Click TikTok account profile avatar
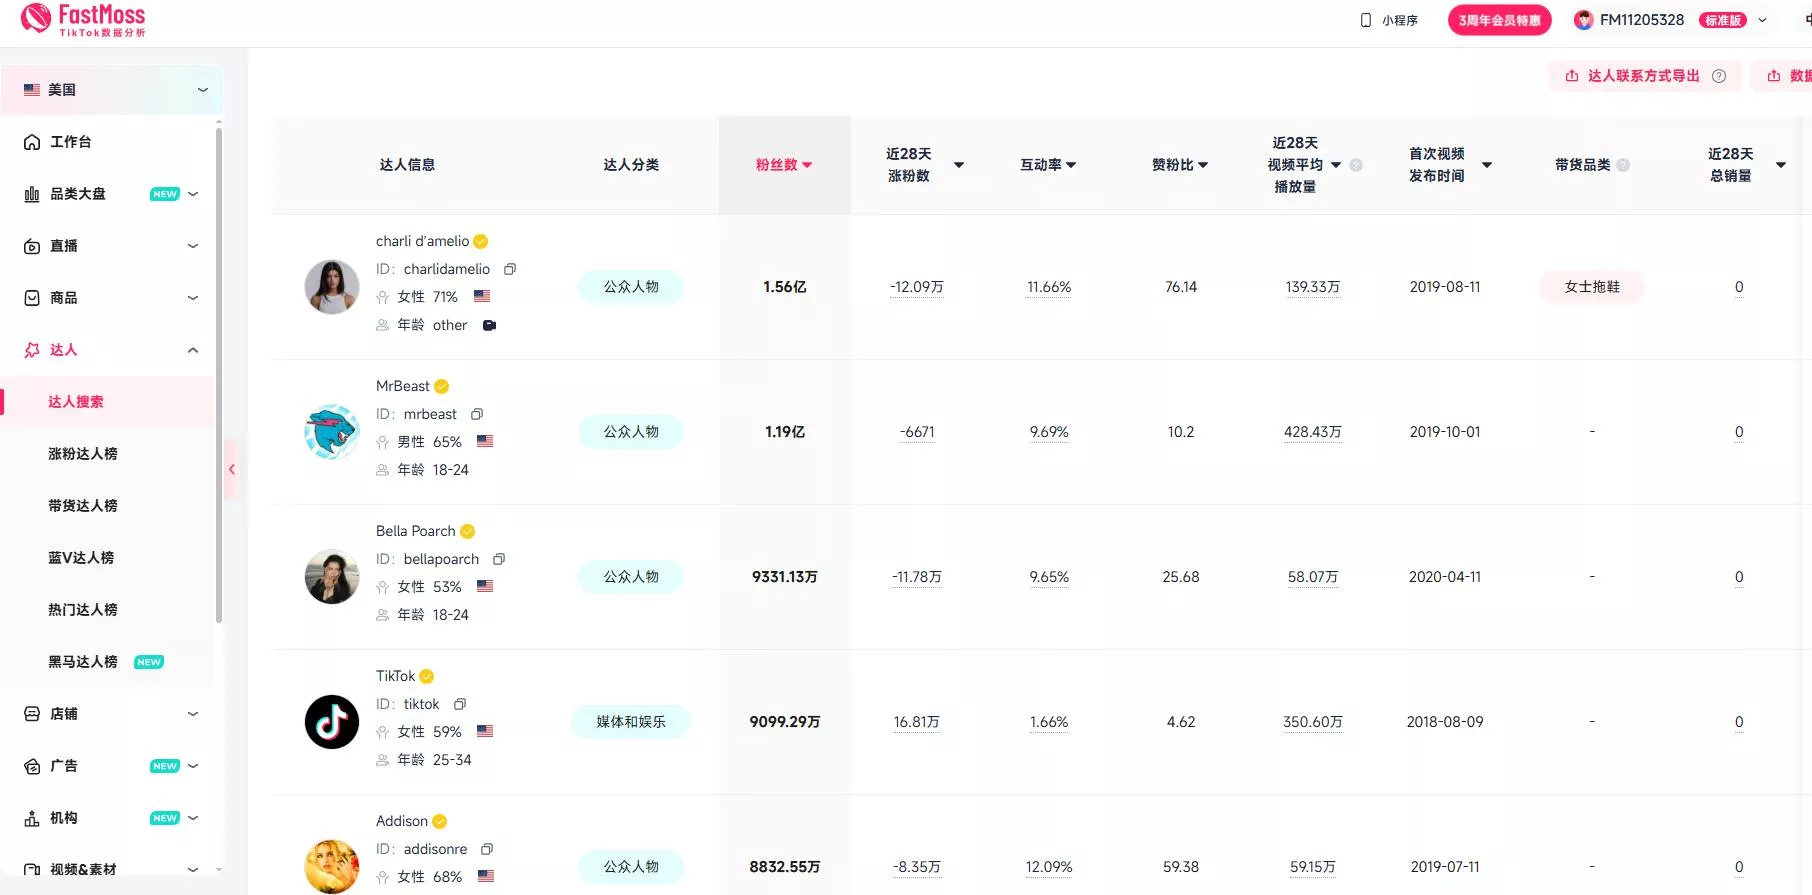This screenshot has height=895, width=1812. (332, 722)
